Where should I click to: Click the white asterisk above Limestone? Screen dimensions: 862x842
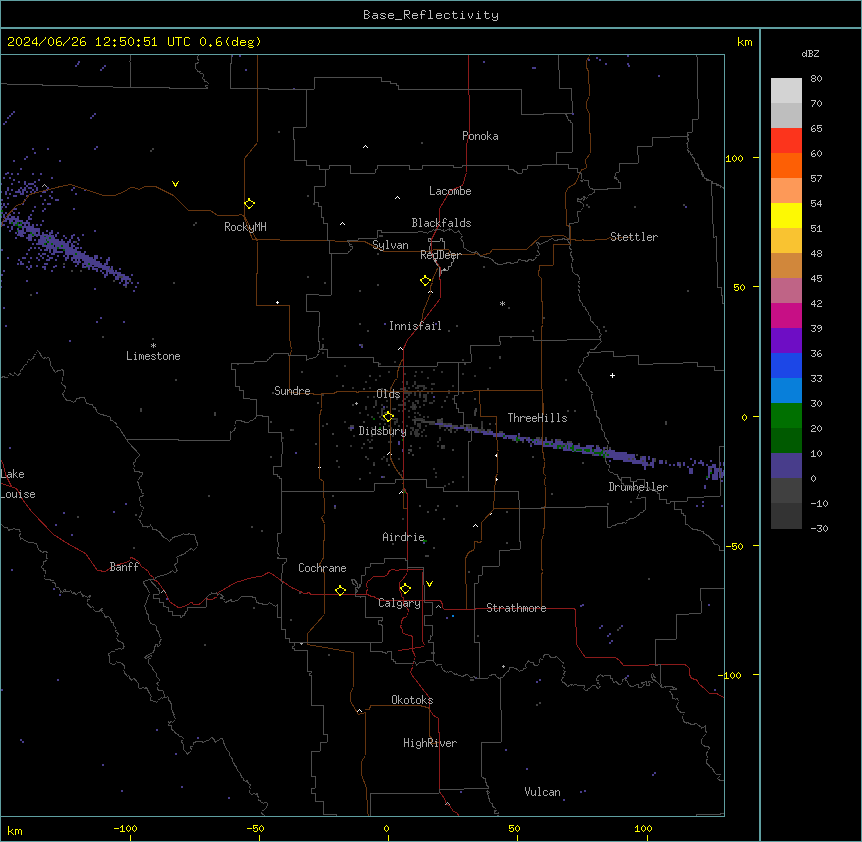pyautogui.click(x=153, y=345)
